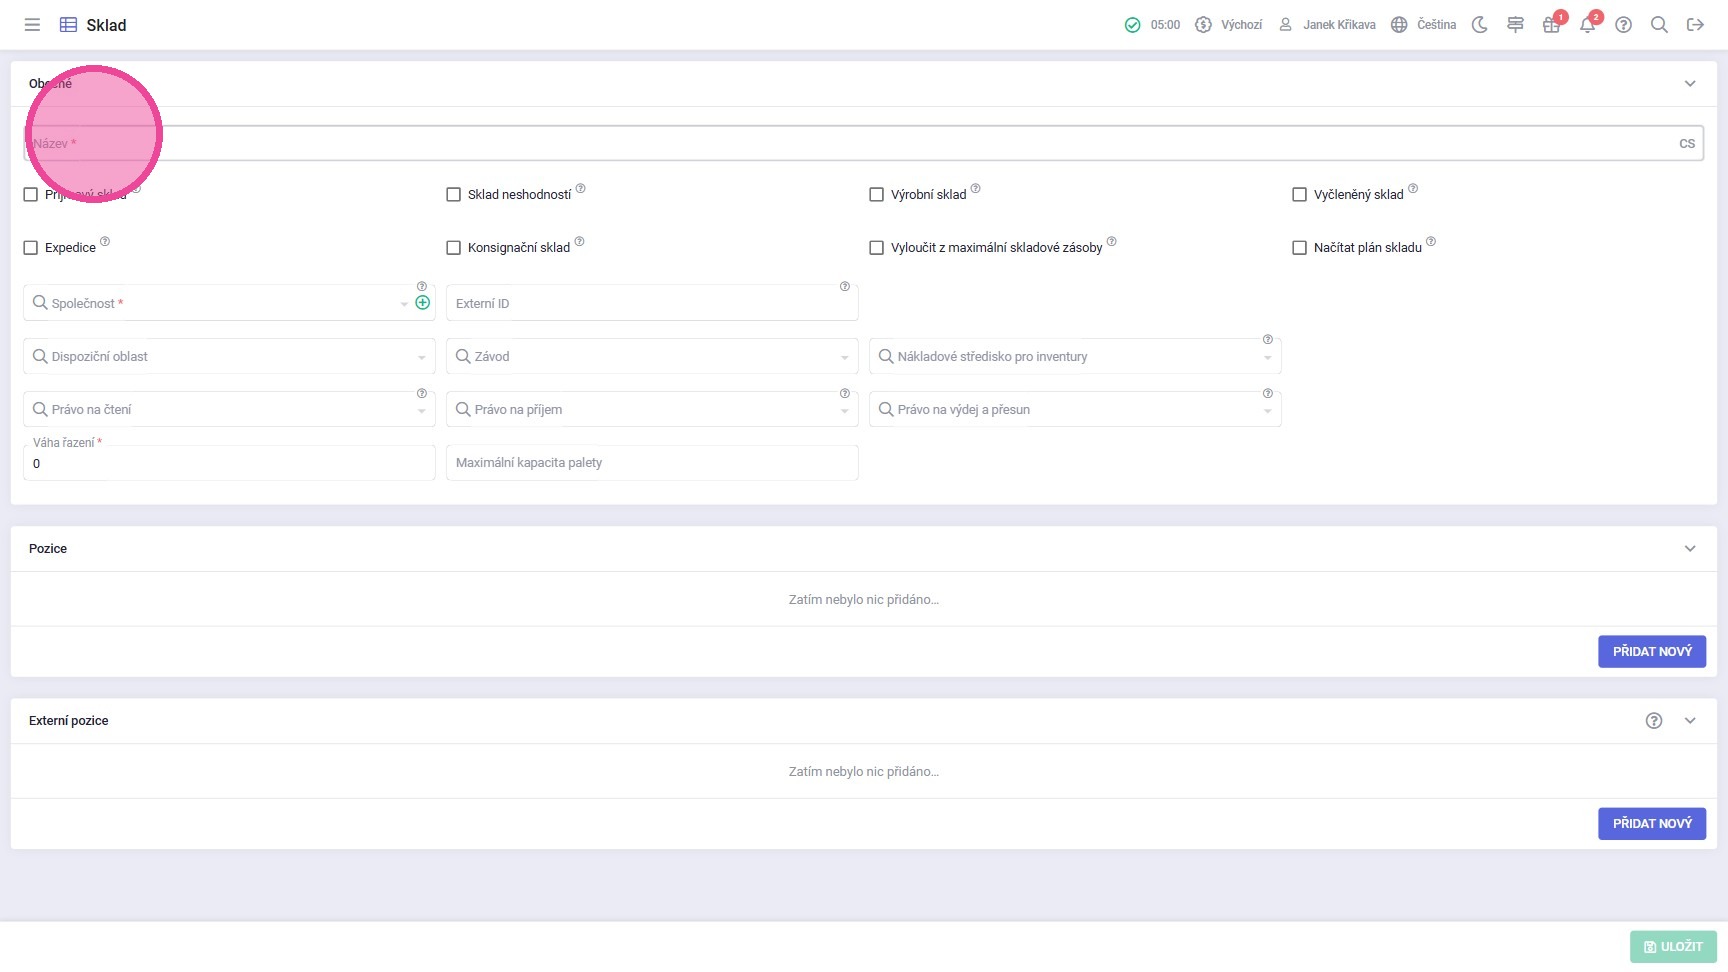Toggle dark mode moon icon
This screenshot has width=1728, height=972.
(x=1480, y=25)
